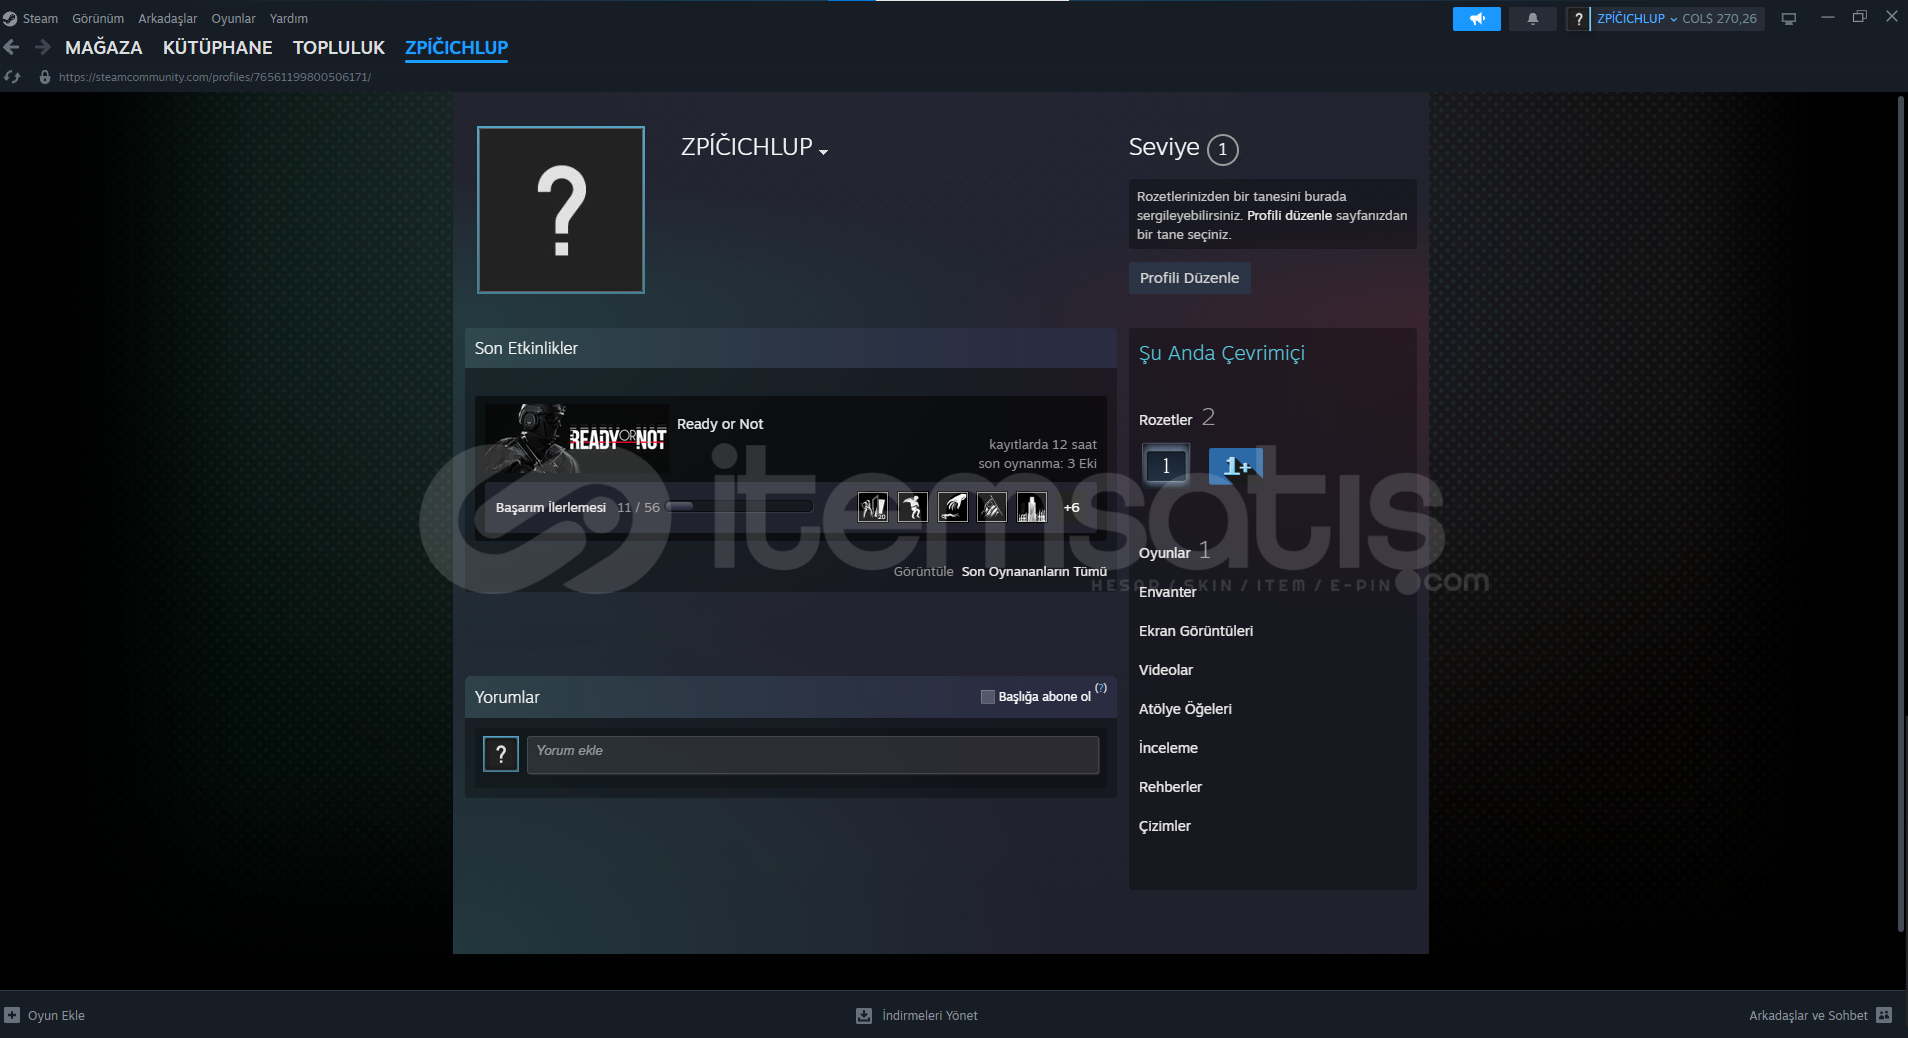1908x1038 pixels.
Task: Go back with the left arrow
Action: [x=12, y=47]
